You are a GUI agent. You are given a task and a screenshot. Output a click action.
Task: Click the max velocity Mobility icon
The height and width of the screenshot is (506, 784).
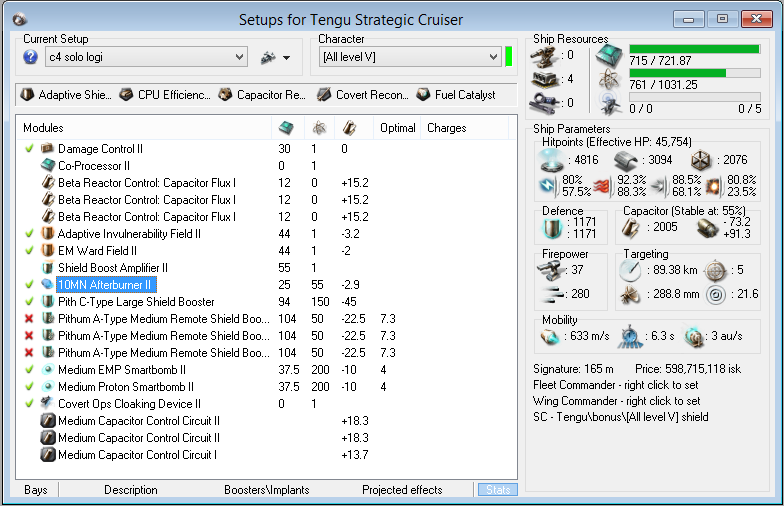[x=549, y=336]
